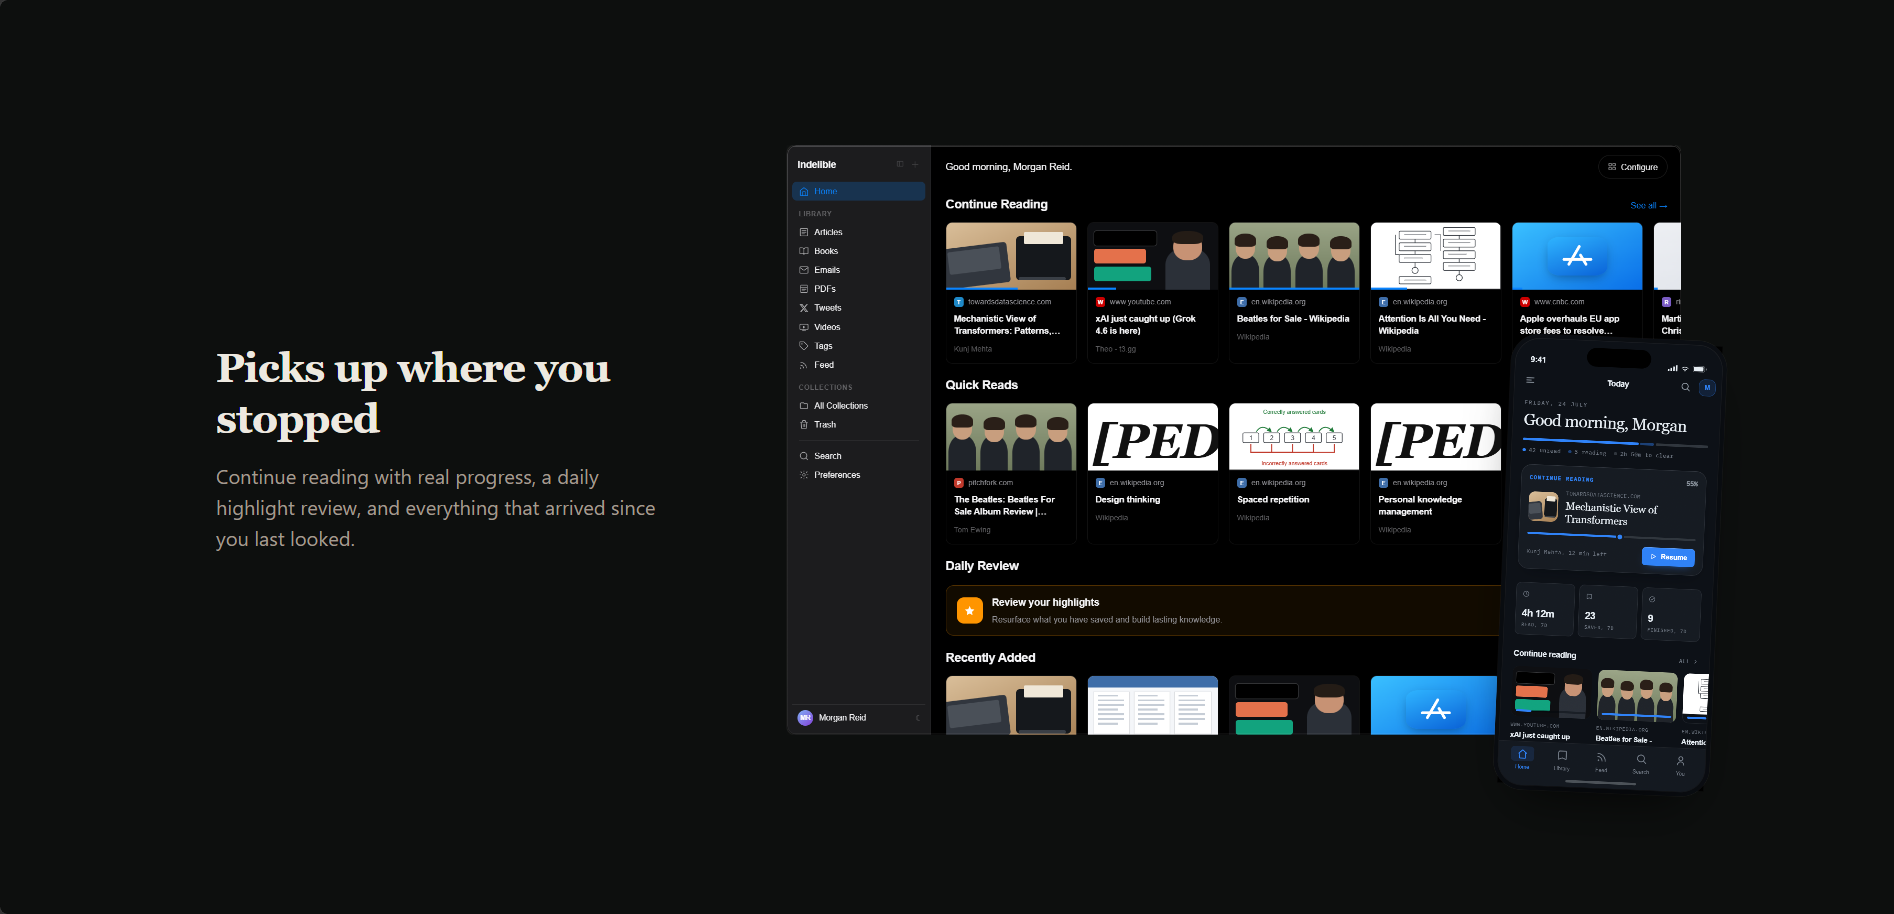Open the xAI just caught up video card
The width and height of the screenshot is (1894, 914).
click(1153, 292)
